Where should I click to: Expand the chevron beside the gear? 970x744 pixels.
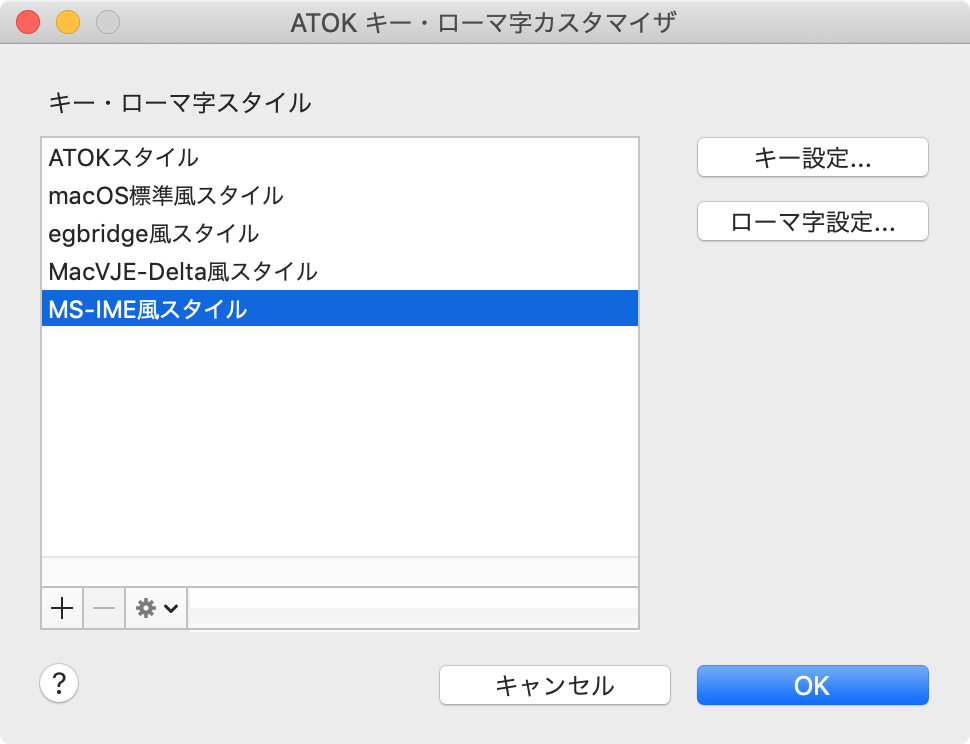click(171, 609)
